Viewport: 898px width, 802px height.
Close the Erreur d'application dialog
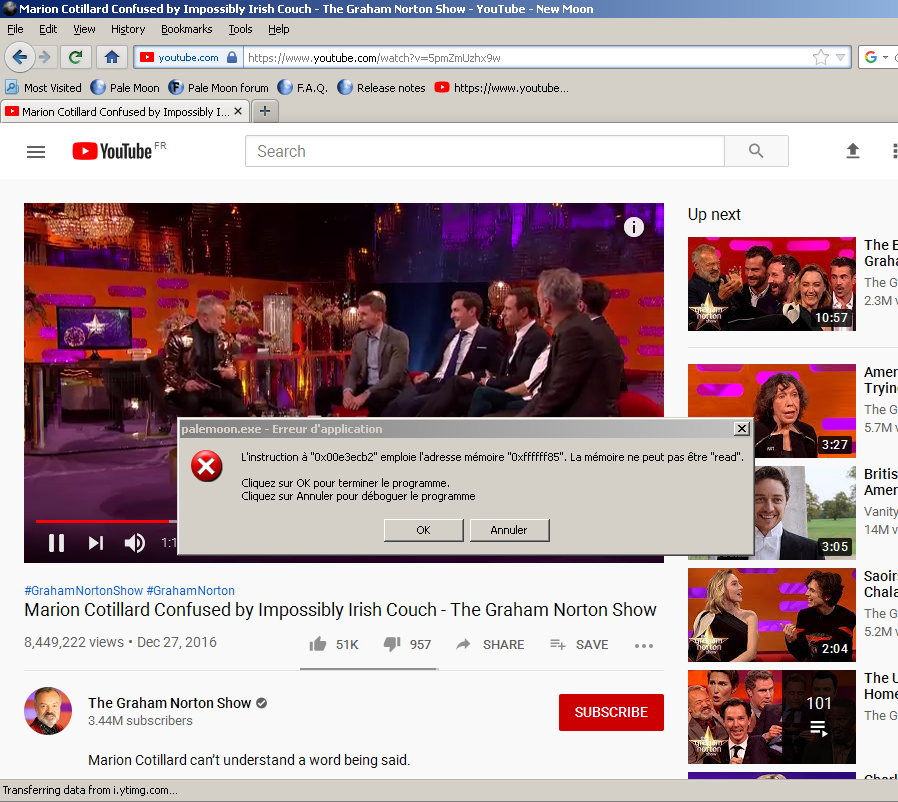click(742, 428)
